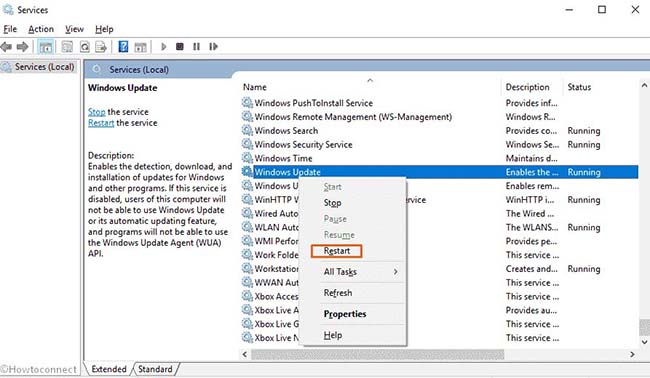Choose Restart in the context menu
Image resolution: width=650 pixels, height=378 pixels.
tap(337, 251)
